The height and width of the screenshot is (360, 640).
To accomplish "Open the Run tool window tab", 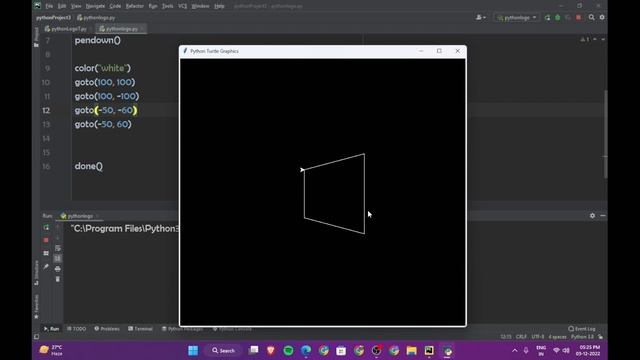I will click(x=51, y=329).
